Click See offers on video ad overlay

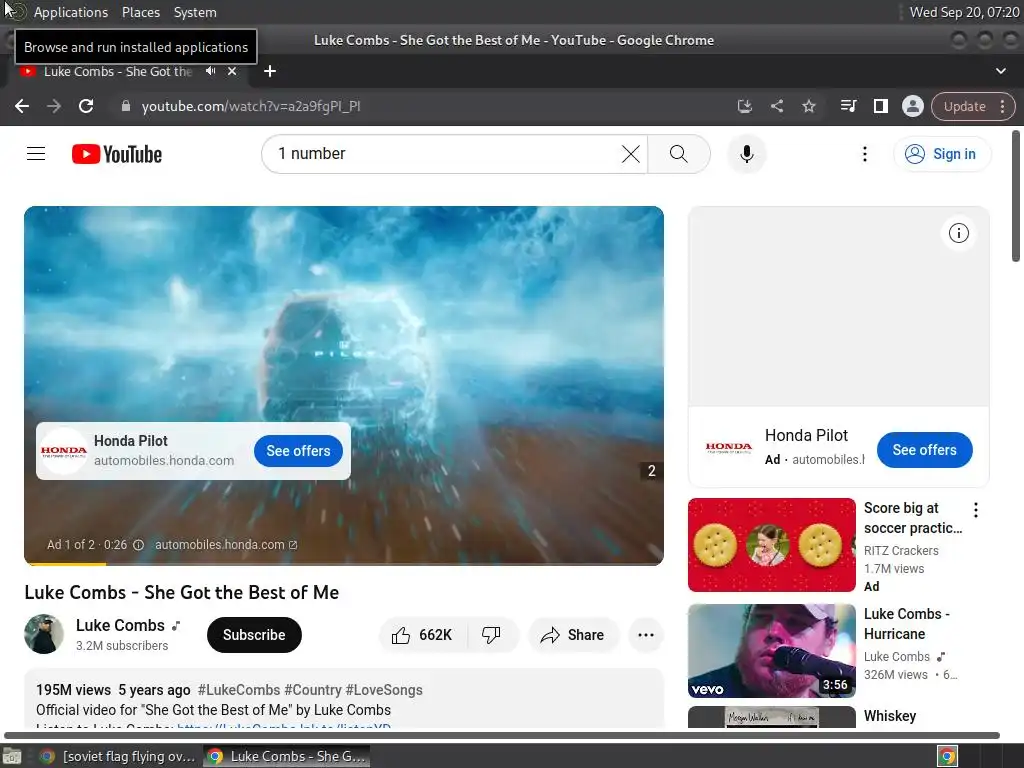(298, 451)
